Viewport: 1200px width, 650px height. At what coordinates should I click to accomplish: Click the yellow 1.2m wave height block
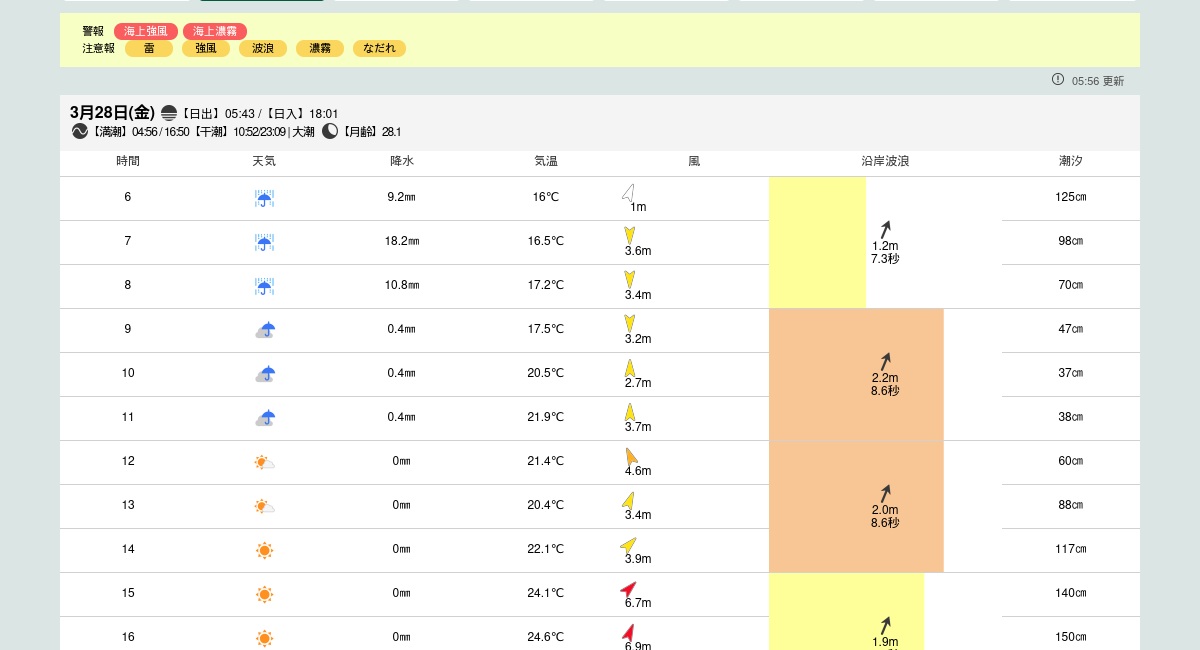(x=817, y=242)
